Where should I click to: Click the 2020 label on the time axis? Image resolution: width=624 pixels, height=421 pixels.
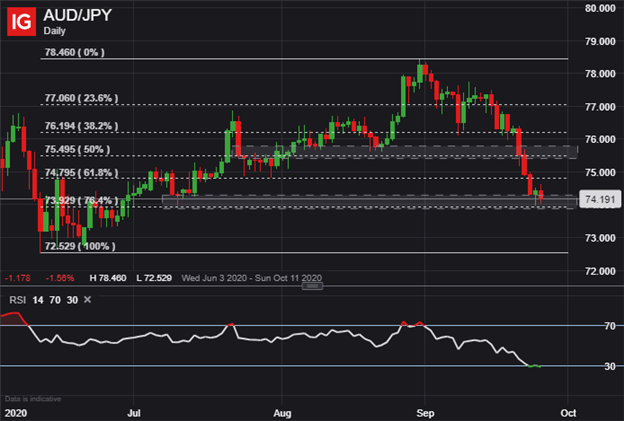(16, 413)
